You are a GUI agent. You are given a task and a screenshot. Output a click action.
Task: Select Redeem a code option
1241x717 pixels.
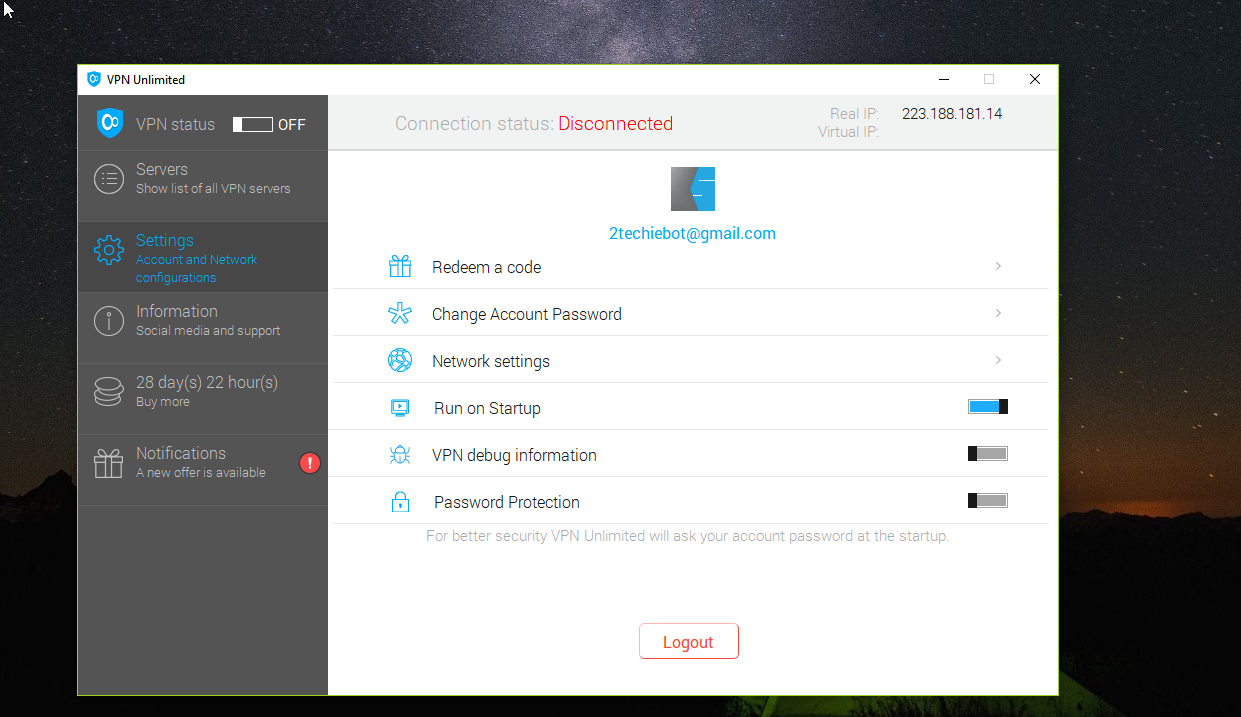click(691, 267)
